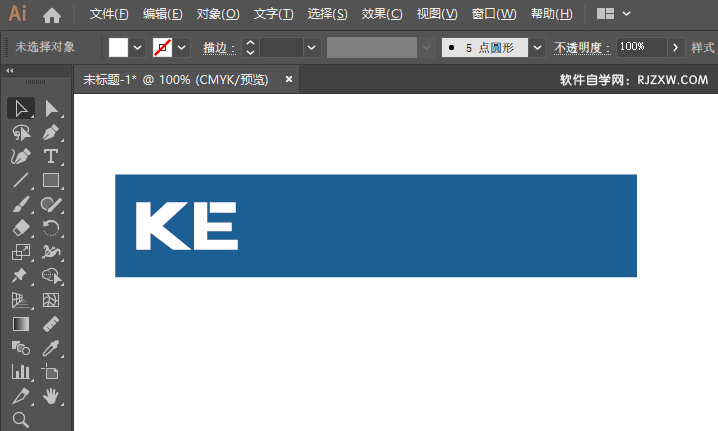The image size is (718, 431).
Task: Select the Mesh tool
Action: coord(51,300)
